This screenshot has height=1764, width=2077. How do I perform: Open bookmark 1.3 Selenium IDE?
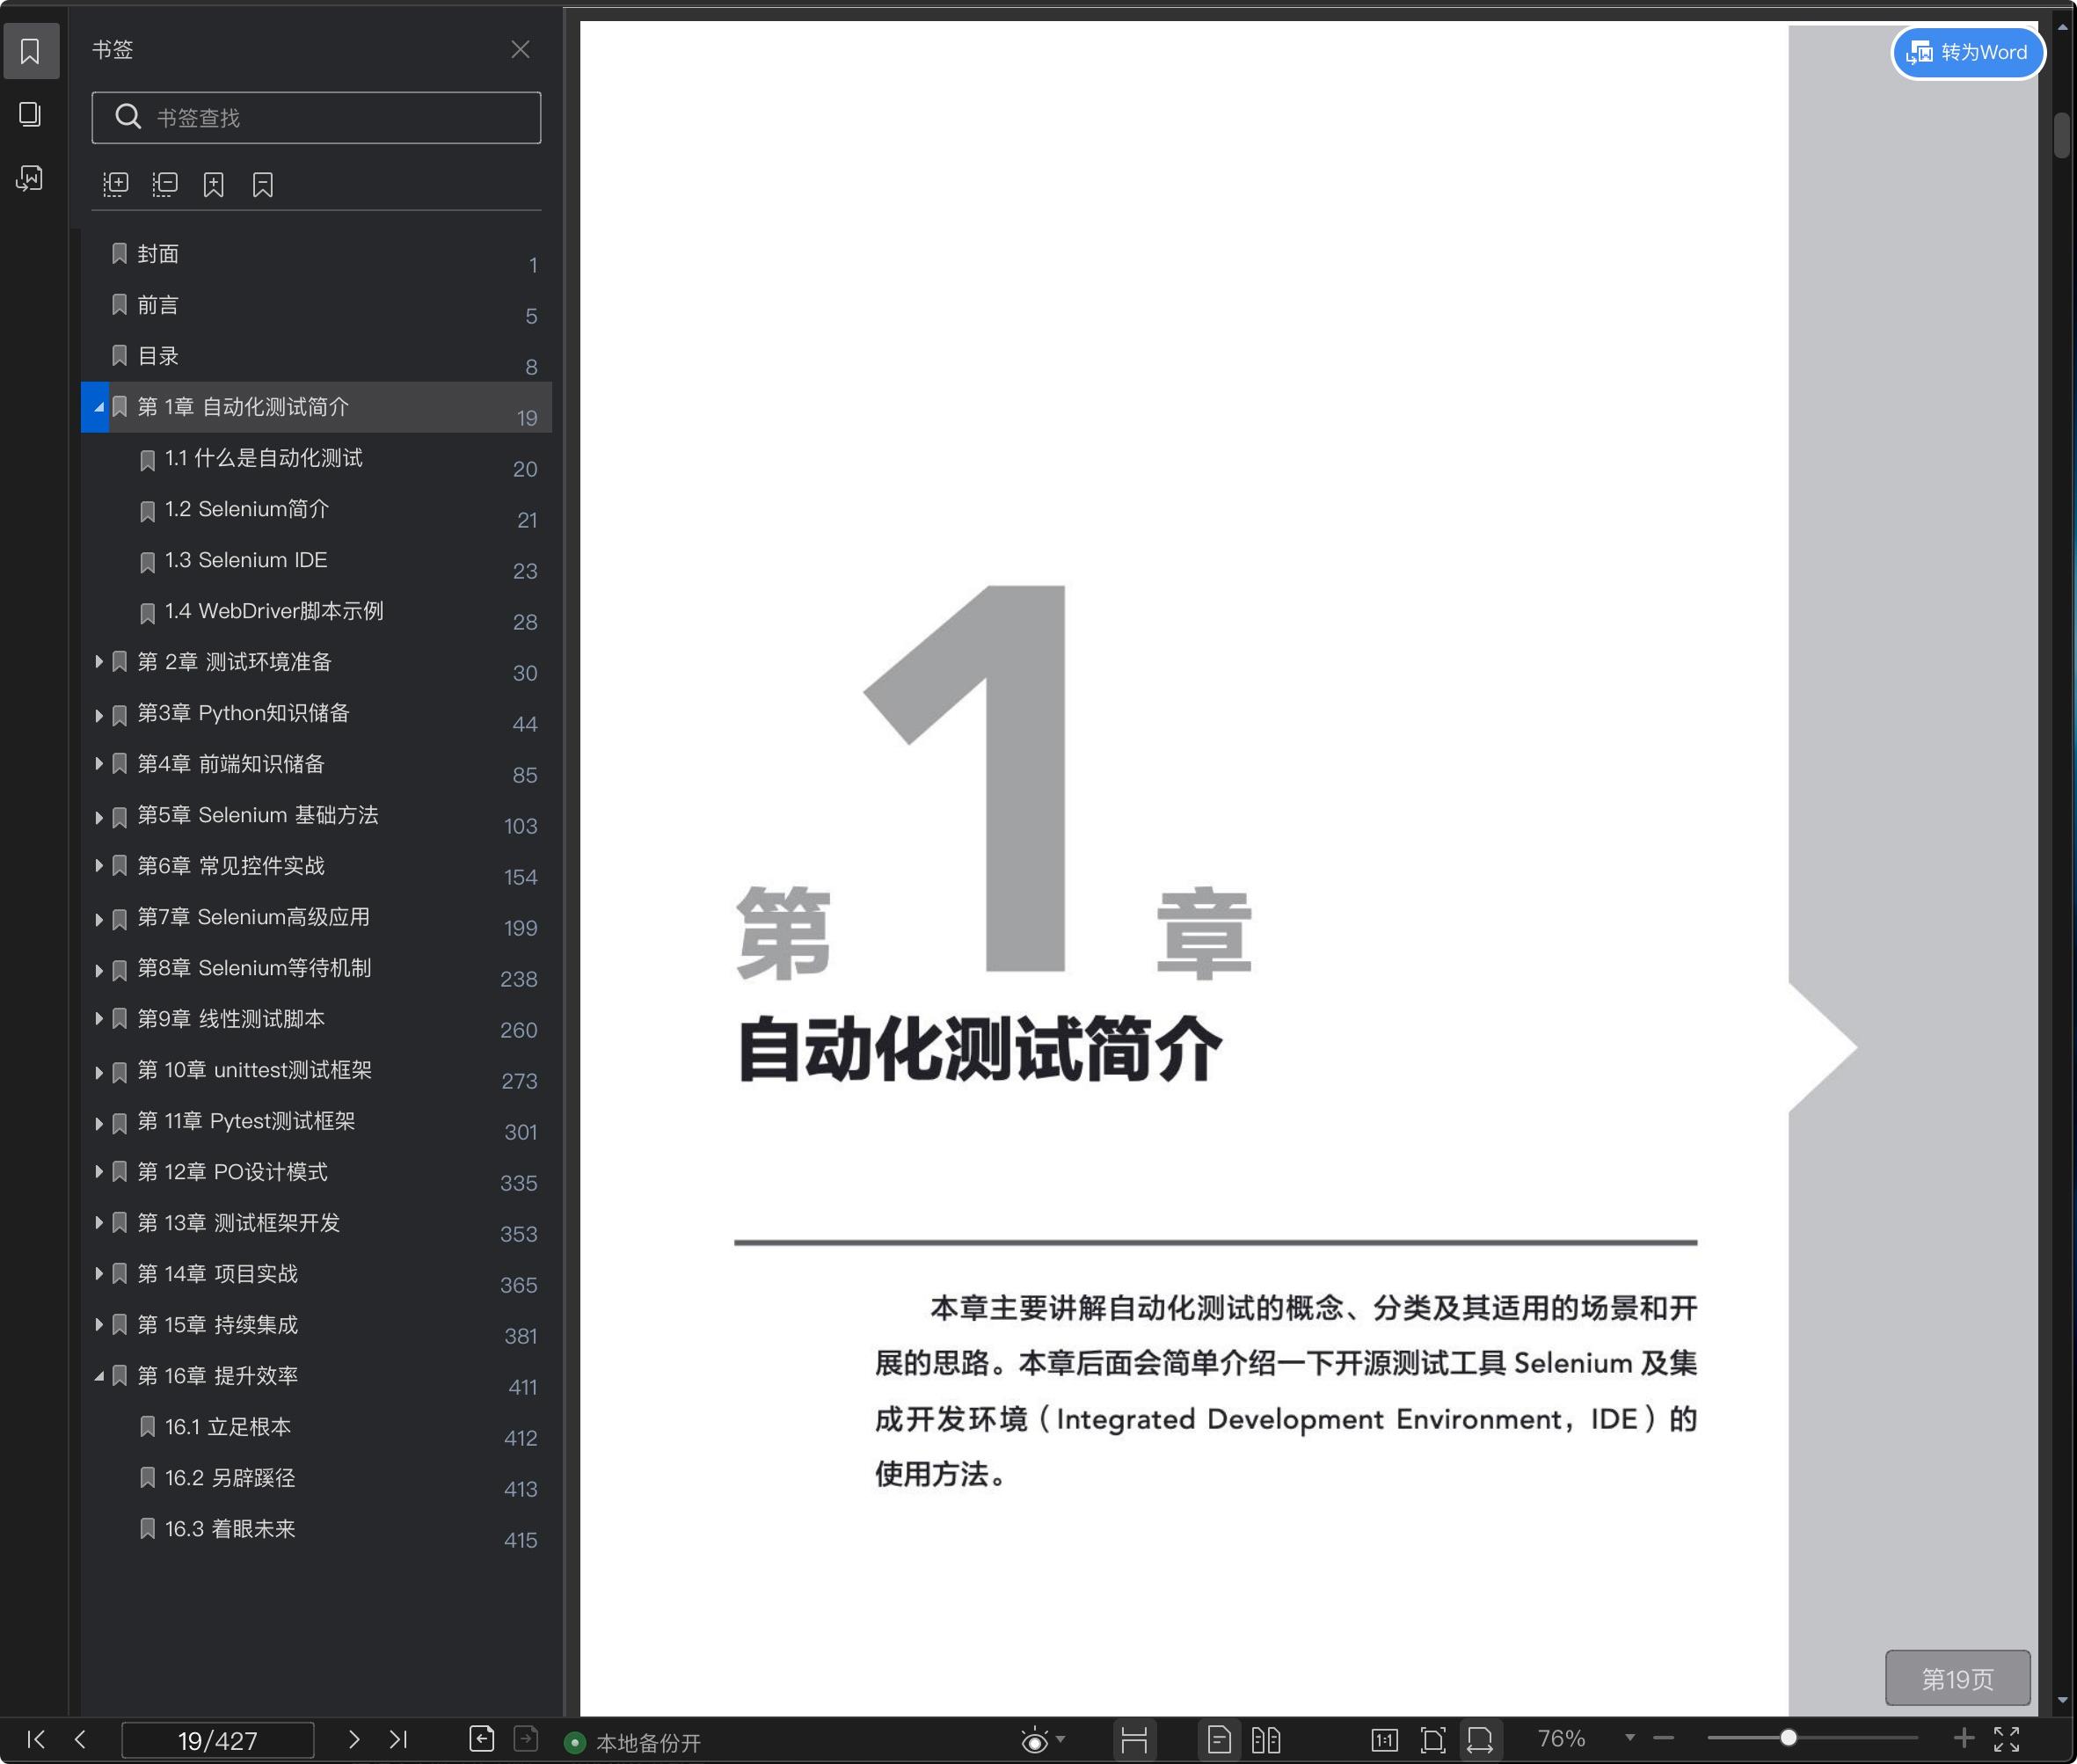click(316, 560)
